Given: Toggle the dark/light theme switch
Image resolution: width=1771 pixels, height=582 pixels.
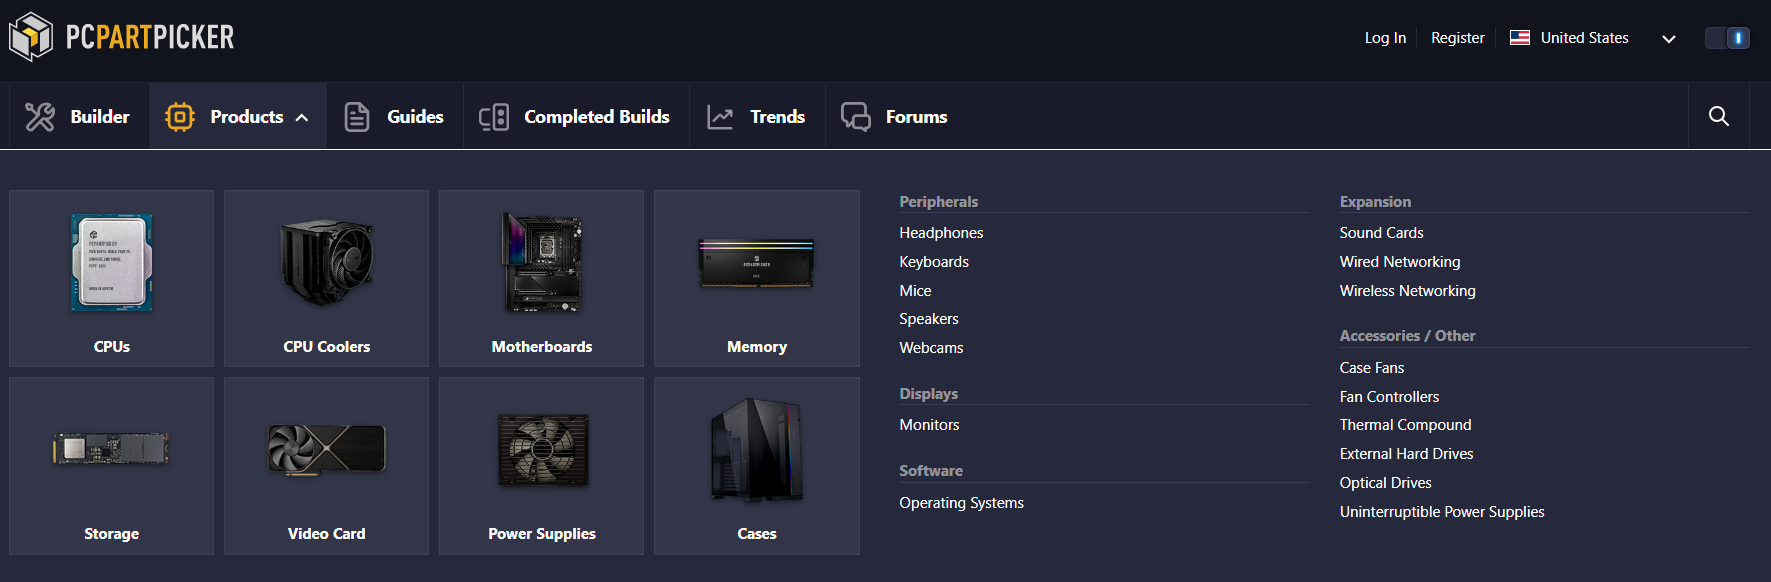Looking at the screenshot, I should [x=1727, y=38].
